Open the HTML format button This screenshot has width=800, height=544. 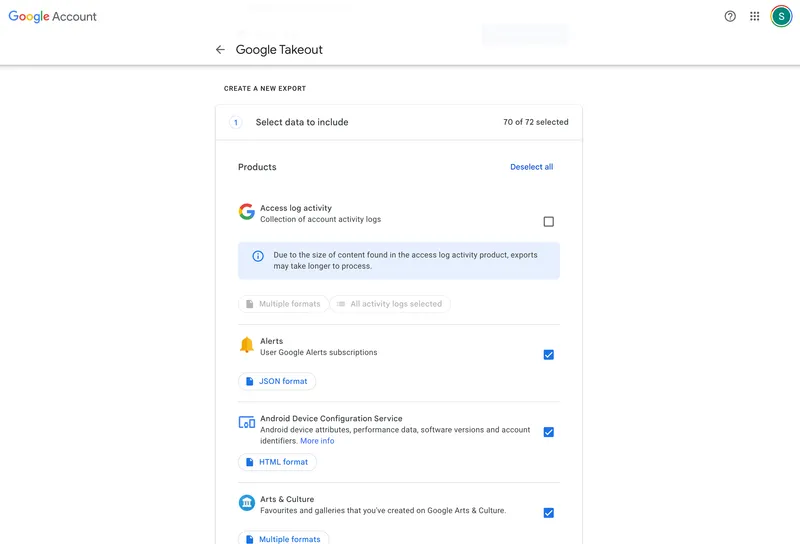[278, 462]
